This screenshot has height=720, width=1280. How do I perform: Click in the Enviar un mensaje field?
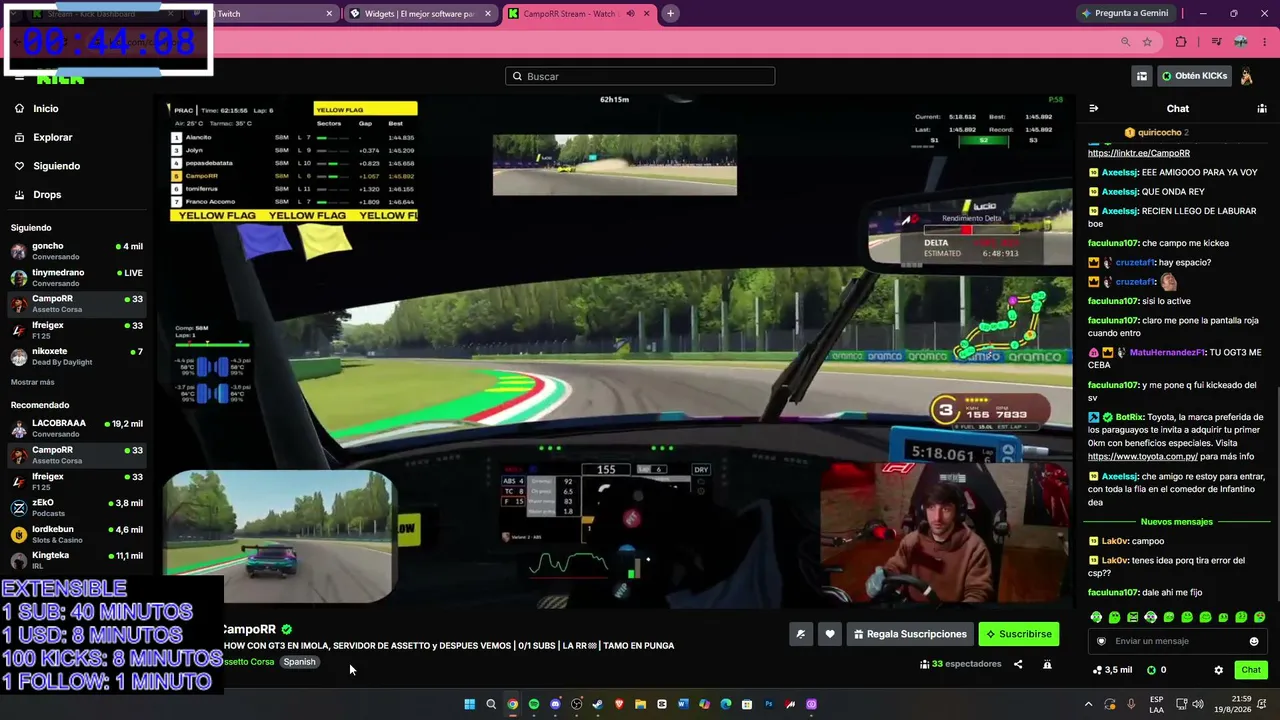pos(1176,641)
